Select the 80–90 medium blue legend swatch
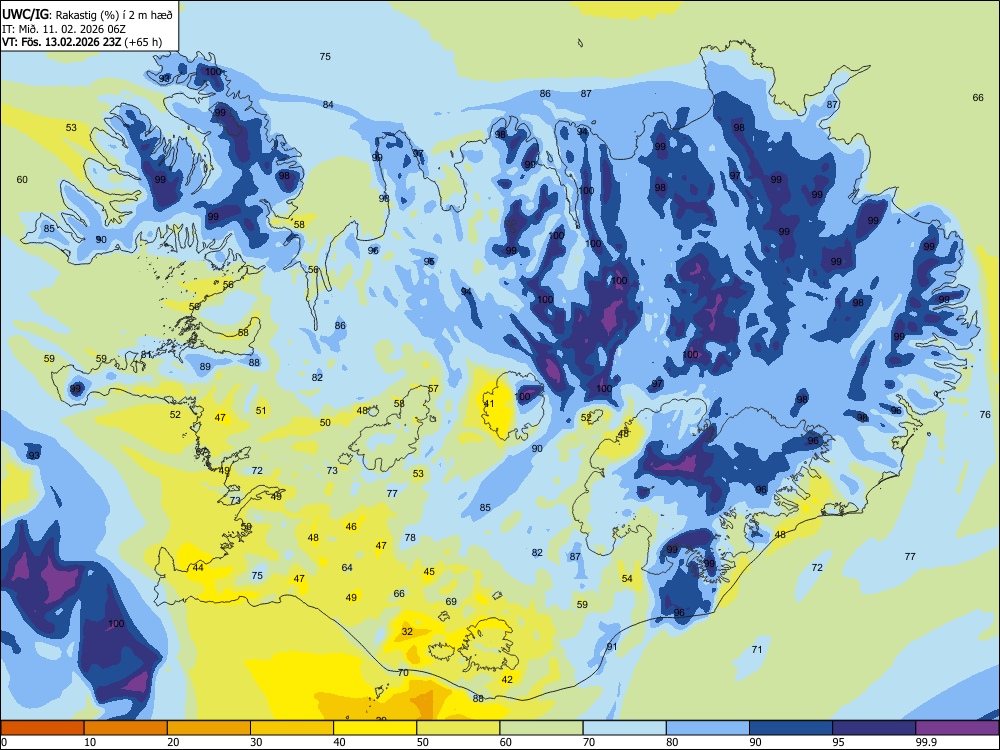The image size is (1000, 750). 707,728
